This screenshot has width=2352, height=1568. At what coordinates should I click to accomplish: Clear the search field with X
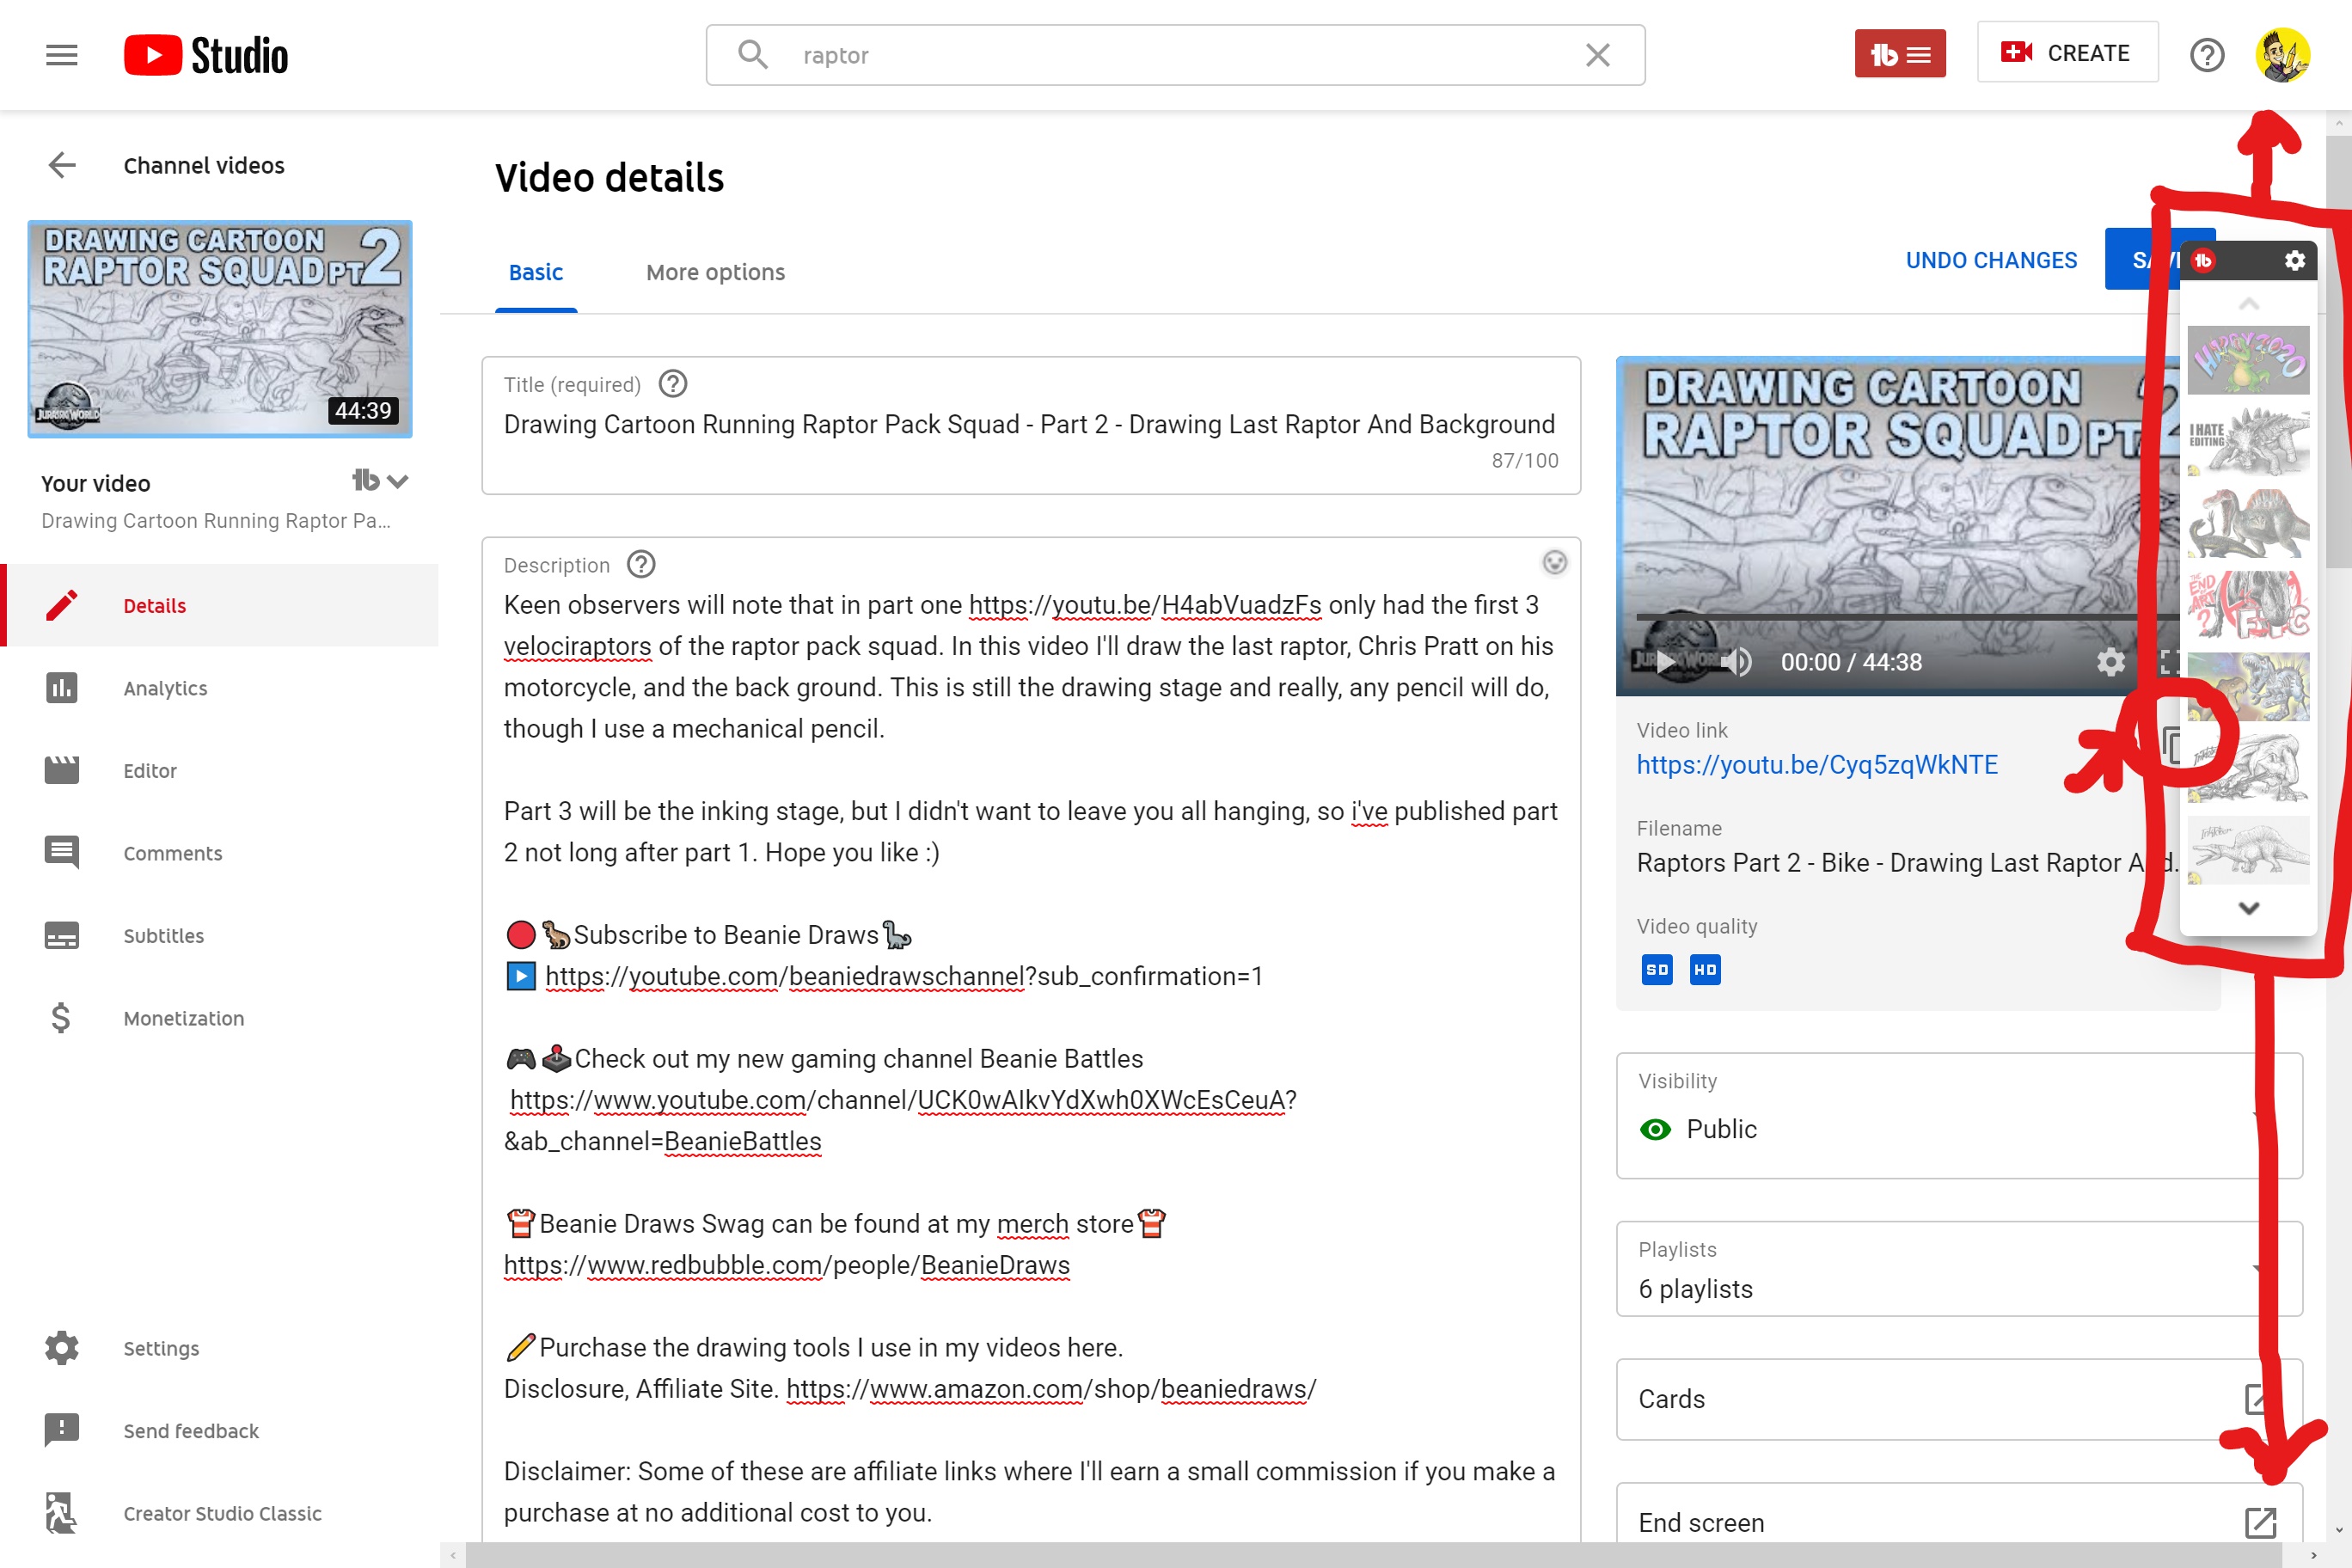(x=1597, y=55)
